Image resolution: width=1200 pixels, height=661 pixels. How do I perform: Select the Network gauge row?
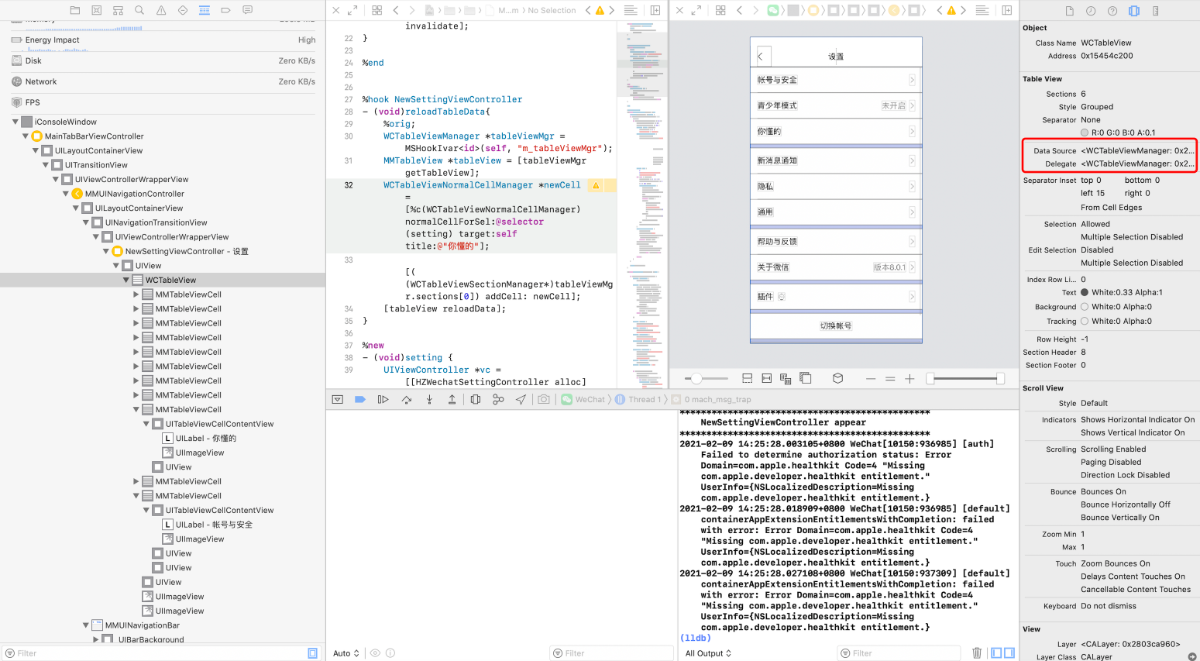(x=162, y=82)
